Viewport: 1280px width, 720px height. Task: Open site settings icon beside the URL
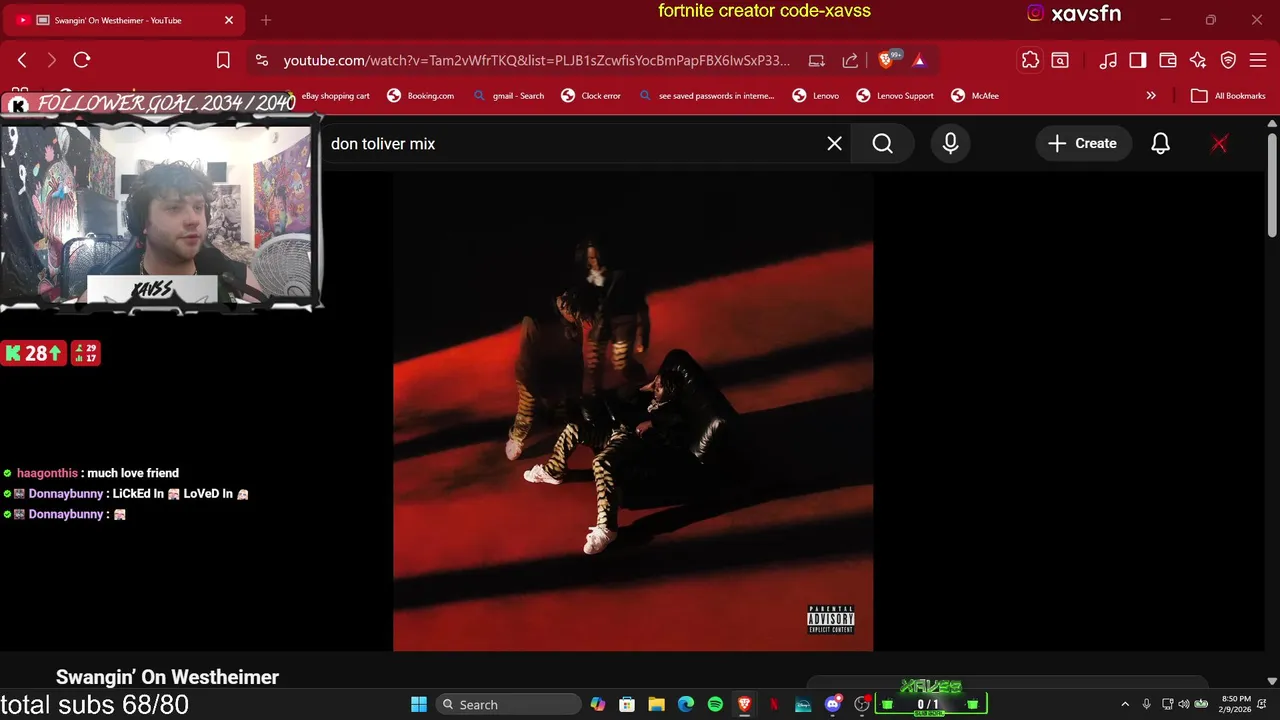click(262, 61)
